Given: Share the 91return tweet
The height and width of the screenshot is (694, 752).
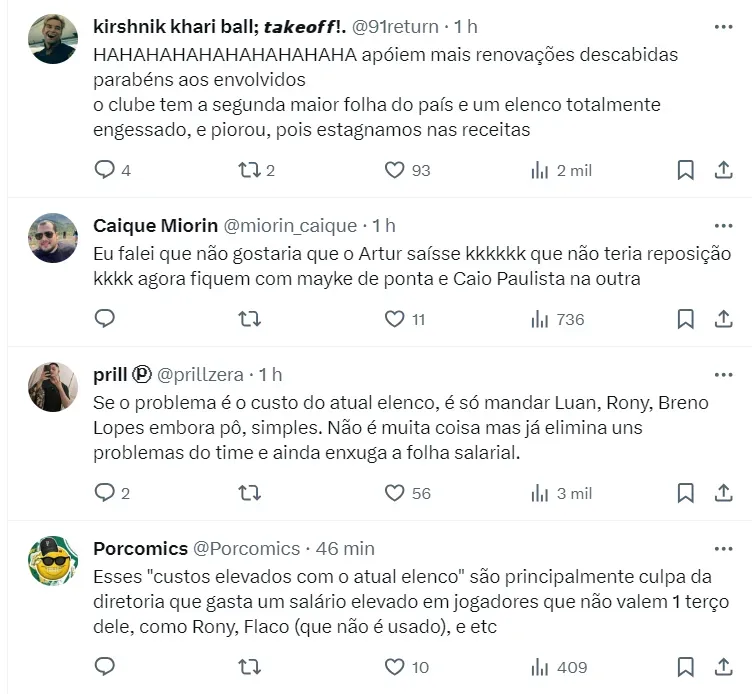Looking at the screenshot, I should click(x=723, y=170).
